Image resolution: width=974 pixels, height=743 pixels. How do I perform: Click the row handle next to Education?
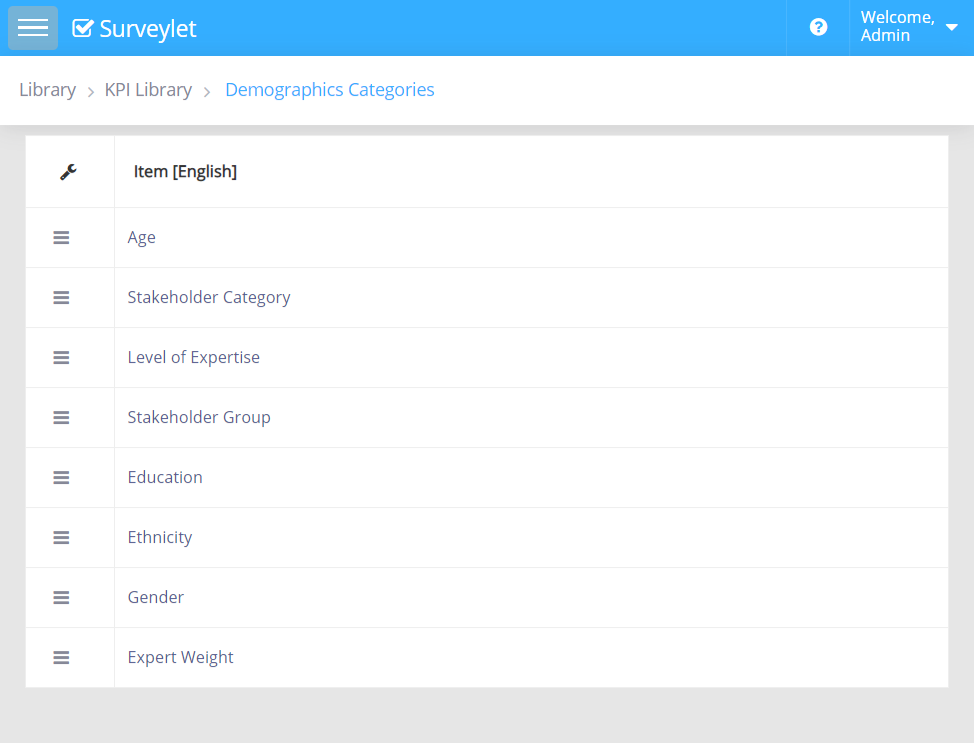[x=61, y=478]
